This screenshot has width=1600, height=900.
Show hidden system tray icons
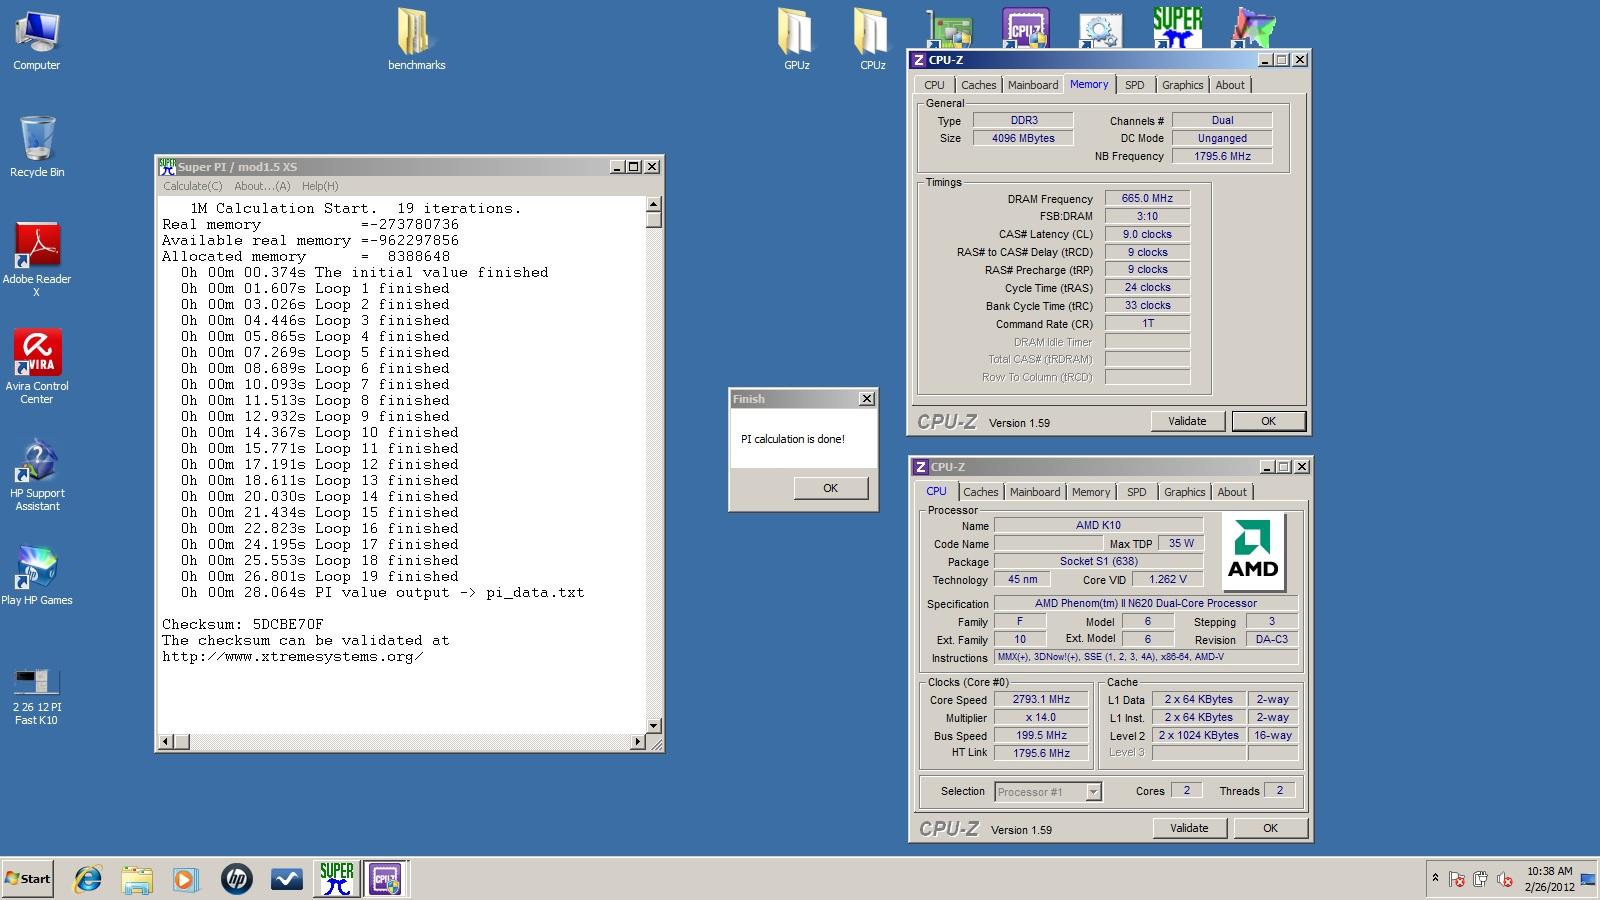[x=1435, y=878]
